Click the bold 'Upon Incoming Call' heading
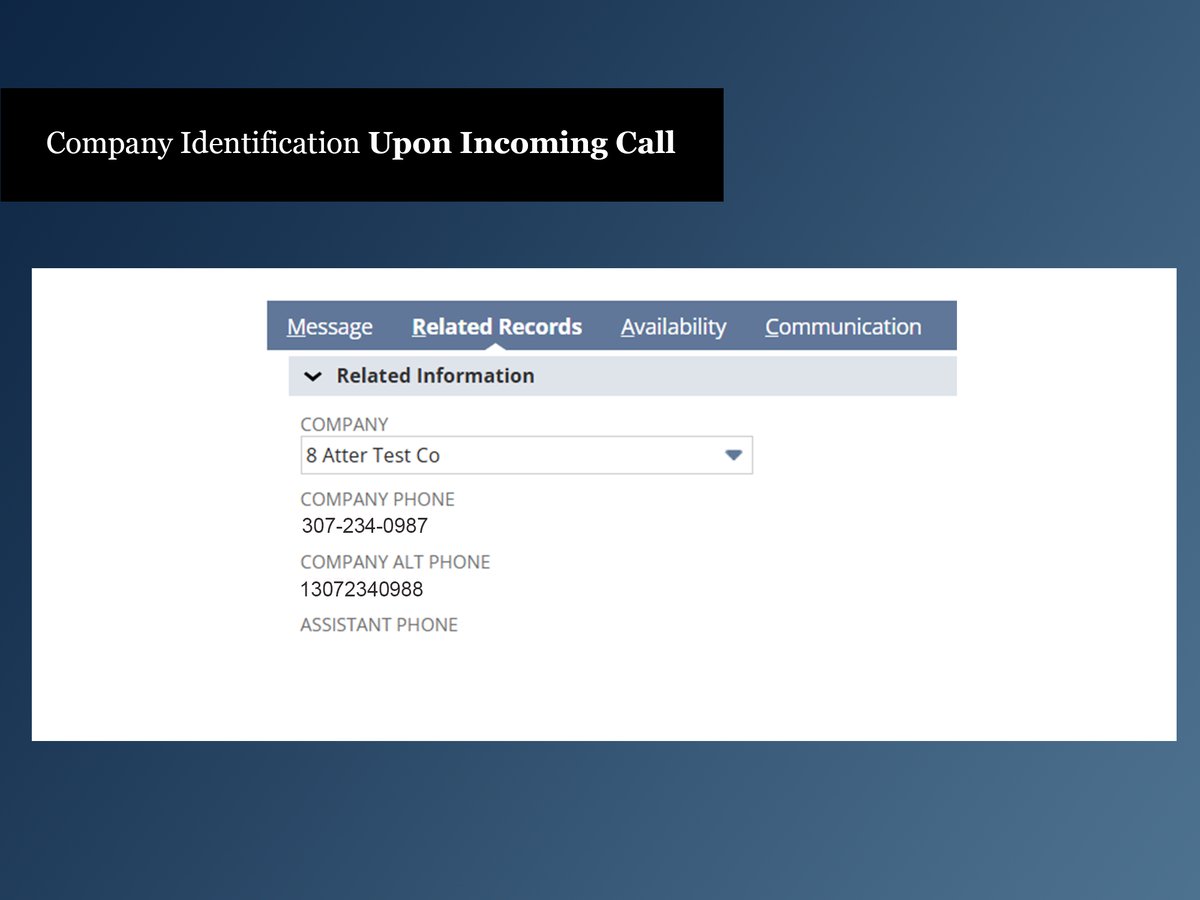This screenshot has width=1200, height=900. tap(521, 144)
